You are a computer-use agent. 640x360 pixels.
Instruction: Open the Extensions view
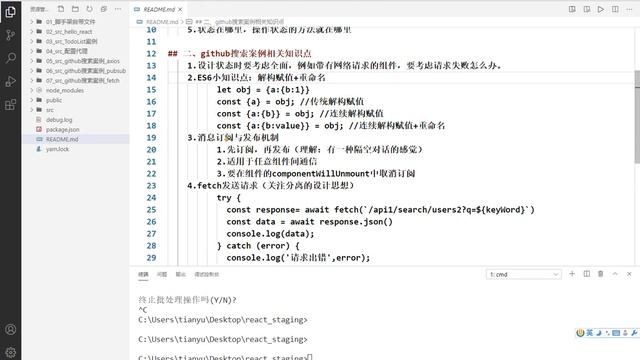[x=11, y=104]
